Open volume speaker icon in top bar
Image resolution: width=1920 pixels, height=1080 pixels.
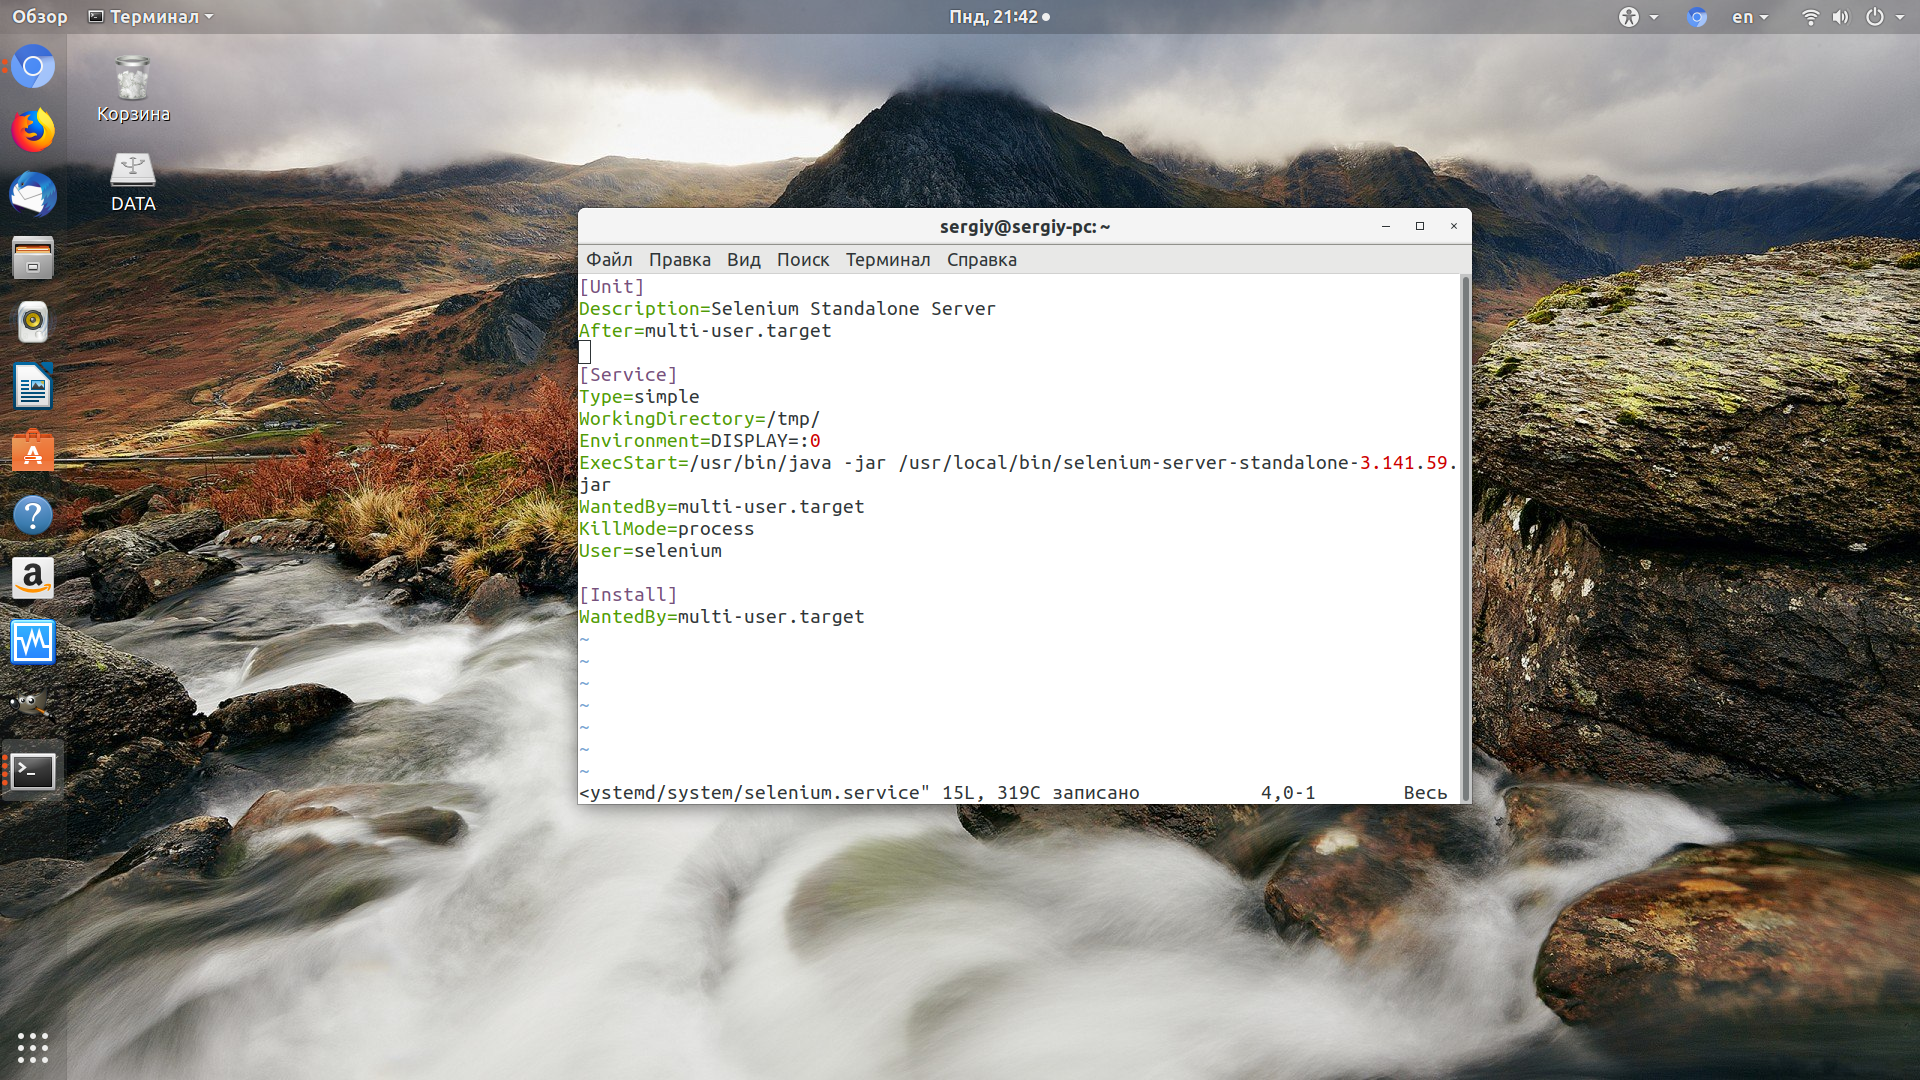tap(1841, 17)
